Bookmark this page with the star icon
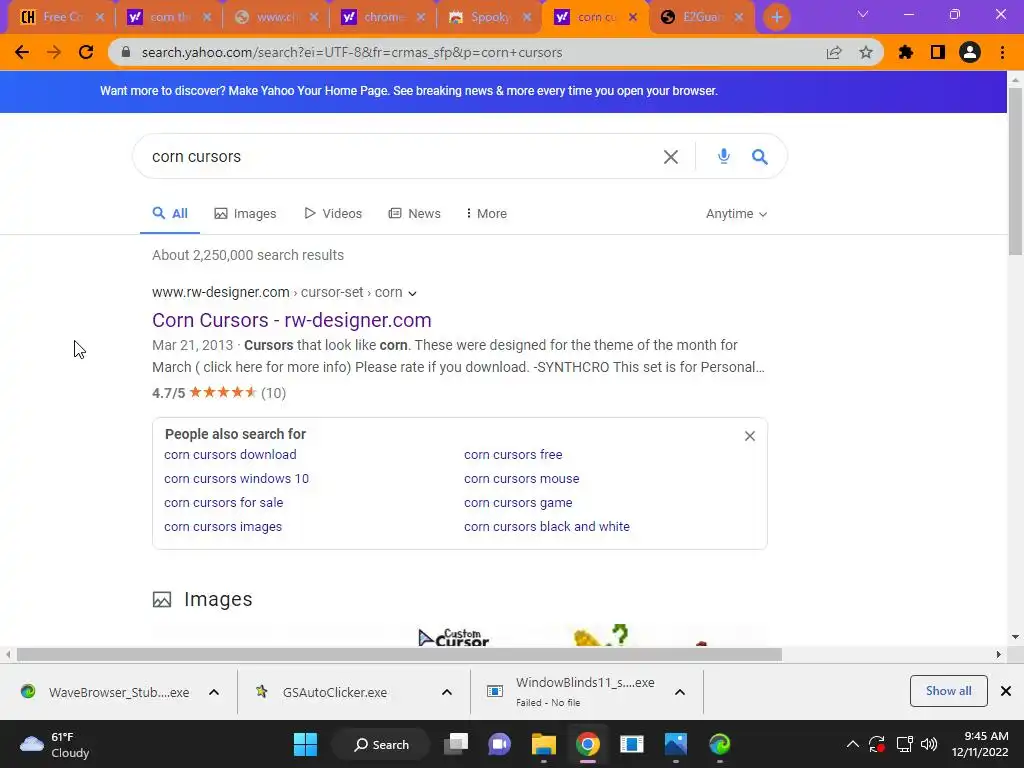Viewport: 1024px width, 768px height. coord(866,52)
